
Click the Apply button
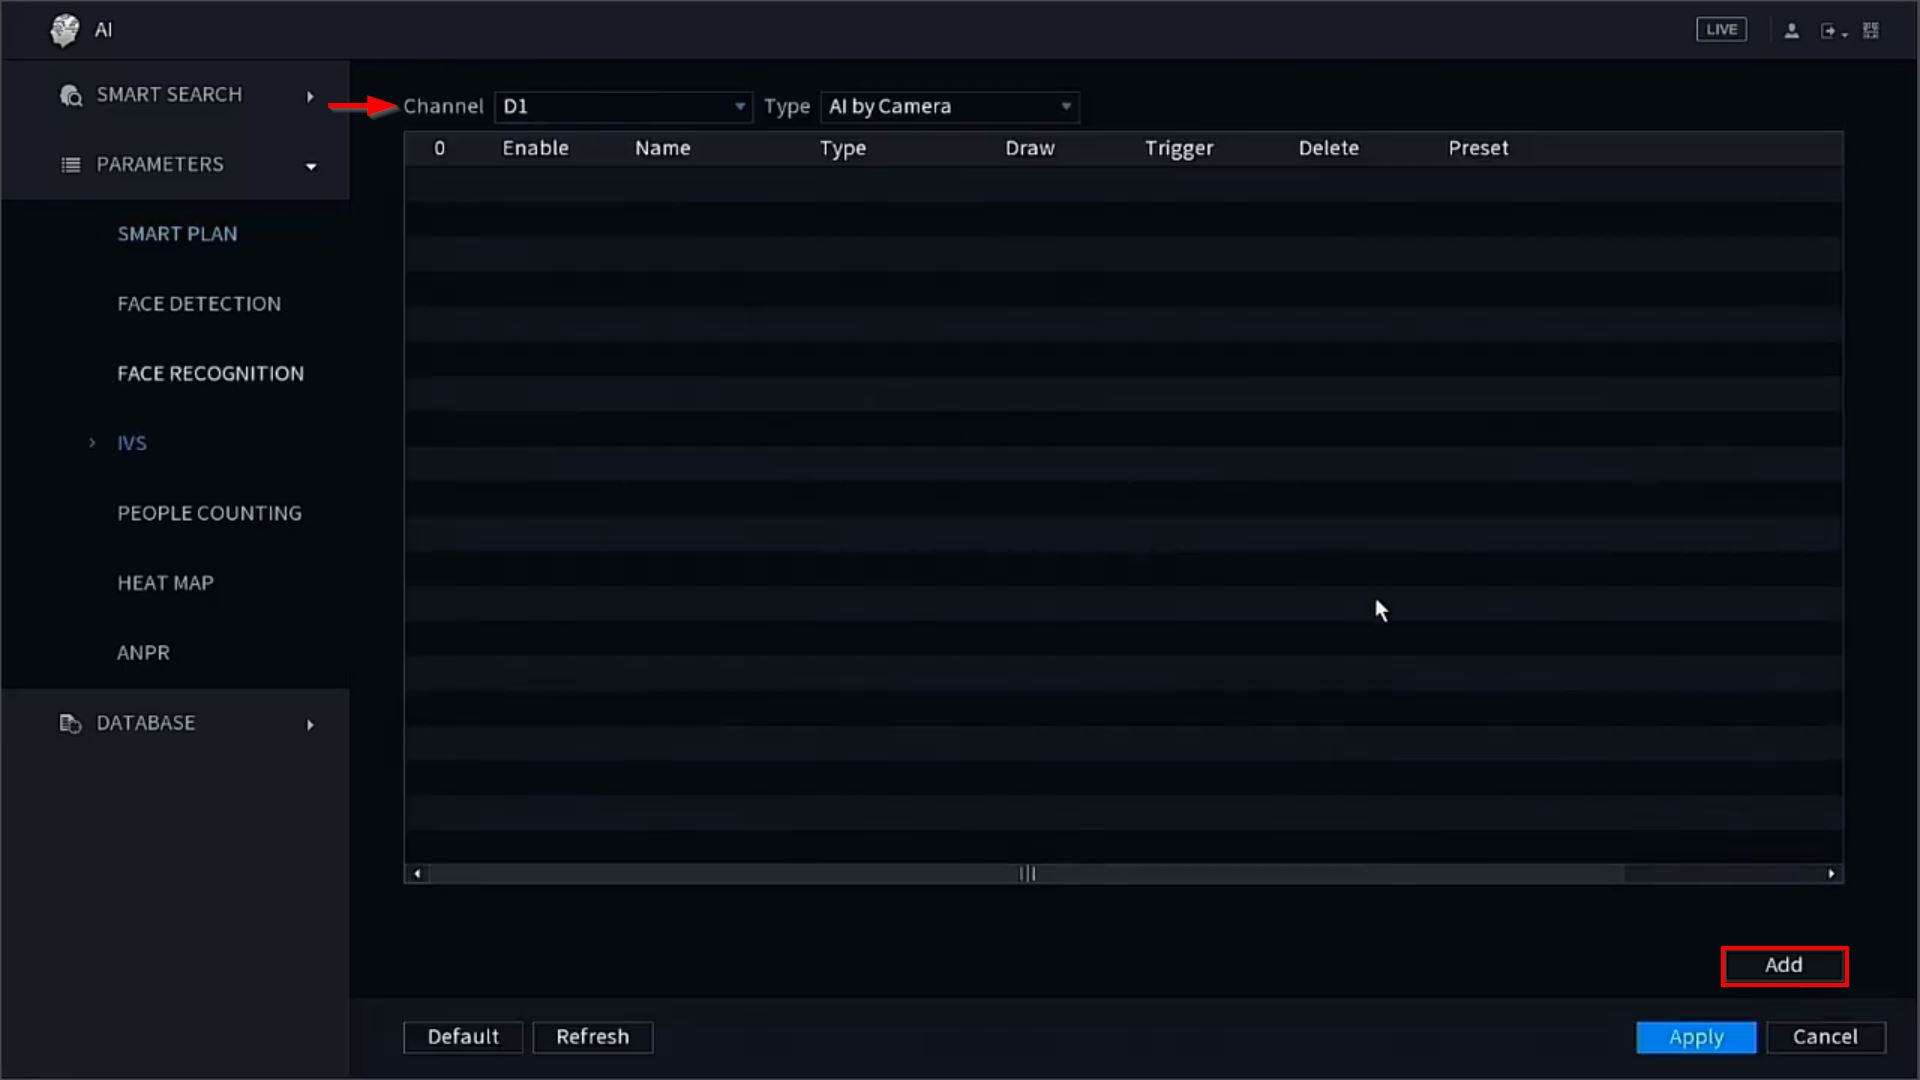pyautogui.click(x=1695, y=1037)
